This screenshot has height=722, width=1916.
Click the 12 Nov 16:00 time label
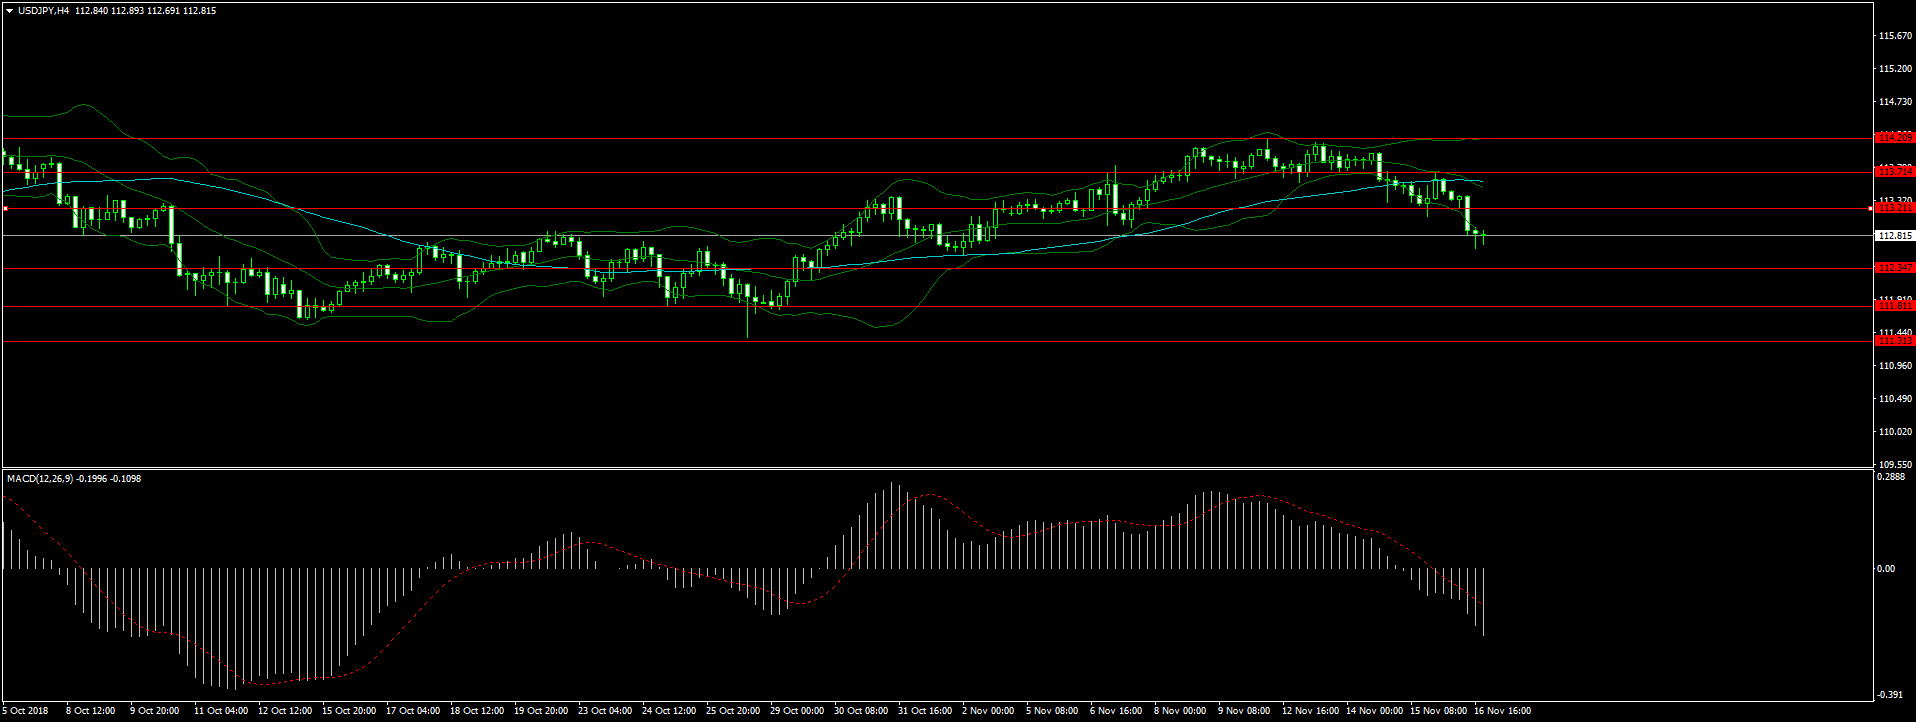(1310, 711)
